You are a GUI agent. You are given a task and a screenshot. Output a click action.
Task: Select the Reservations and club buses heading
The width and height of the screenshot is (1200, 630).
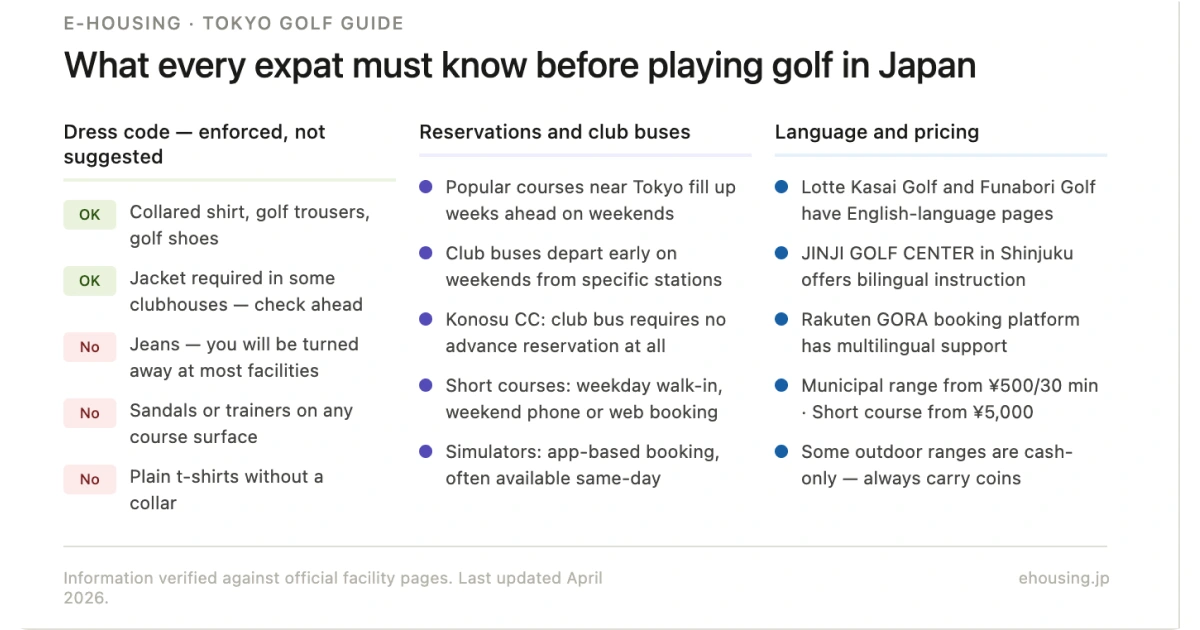tap(555, 132)
